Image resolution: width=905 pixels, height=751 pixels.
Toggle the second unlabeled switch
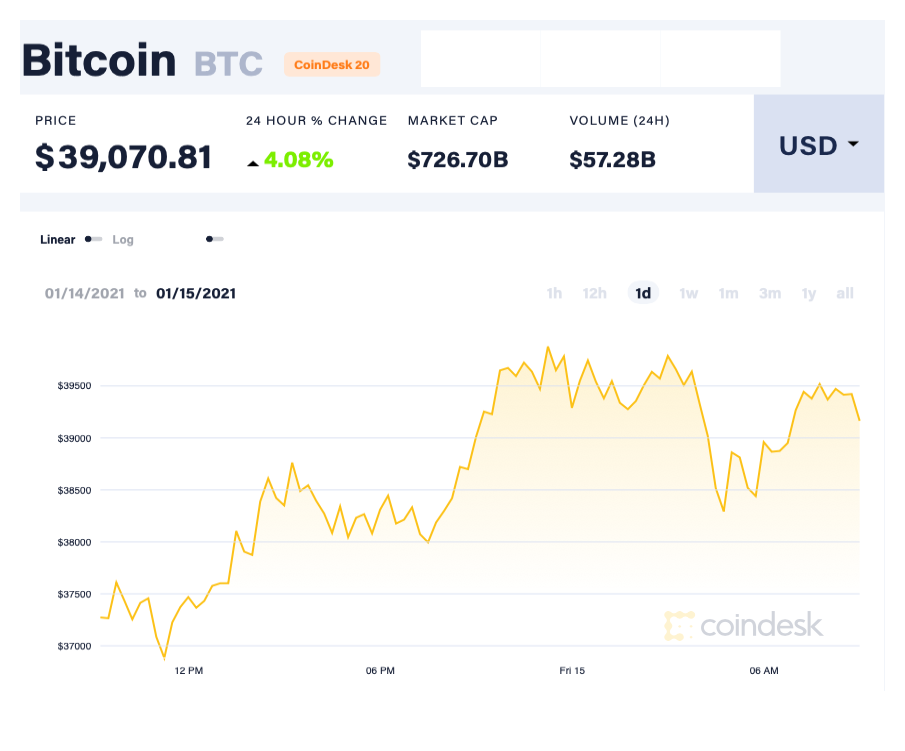pos(215,239)
